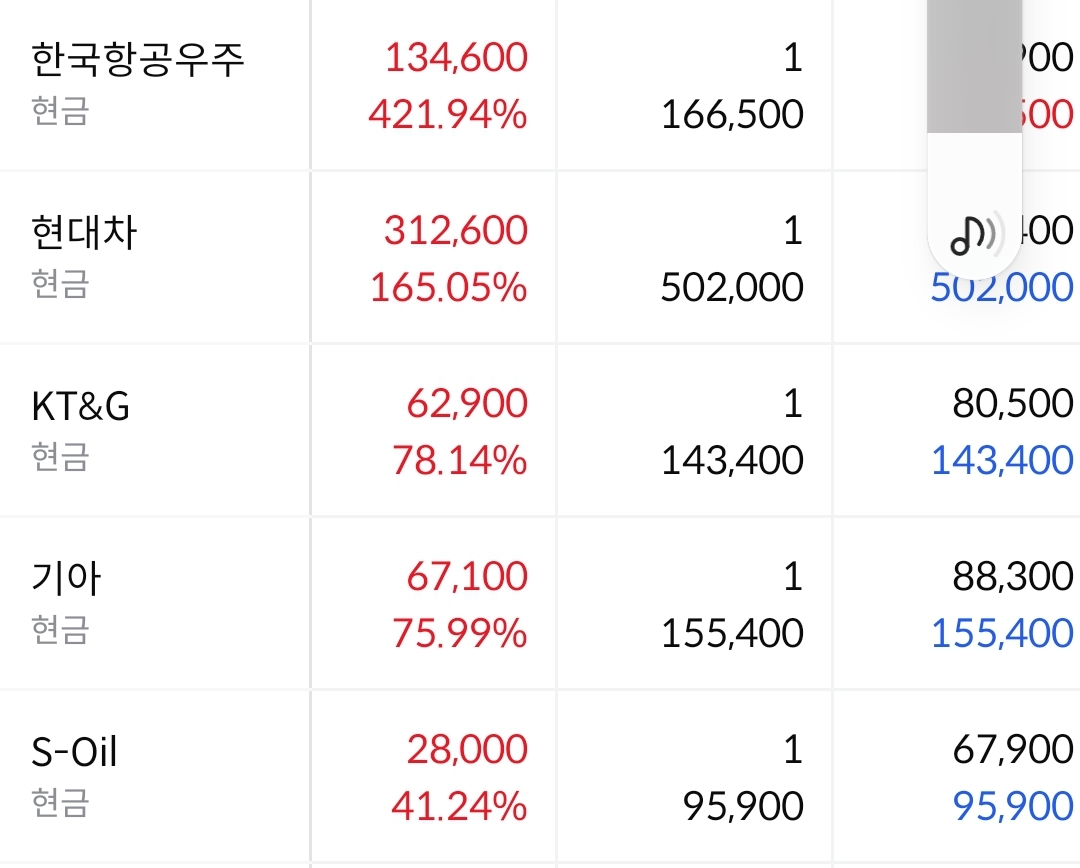Select the KT&G stock name
Screen dimensions: 1080x868
click(x=80, y=406)
